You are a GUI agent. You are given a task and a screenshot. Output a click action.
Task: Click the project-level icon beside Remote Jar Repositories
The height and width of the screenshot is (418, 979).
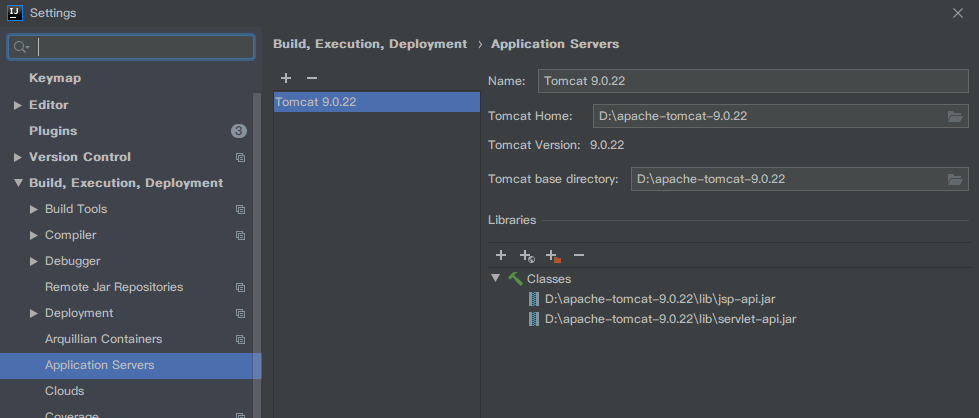[x=240, y=287]
